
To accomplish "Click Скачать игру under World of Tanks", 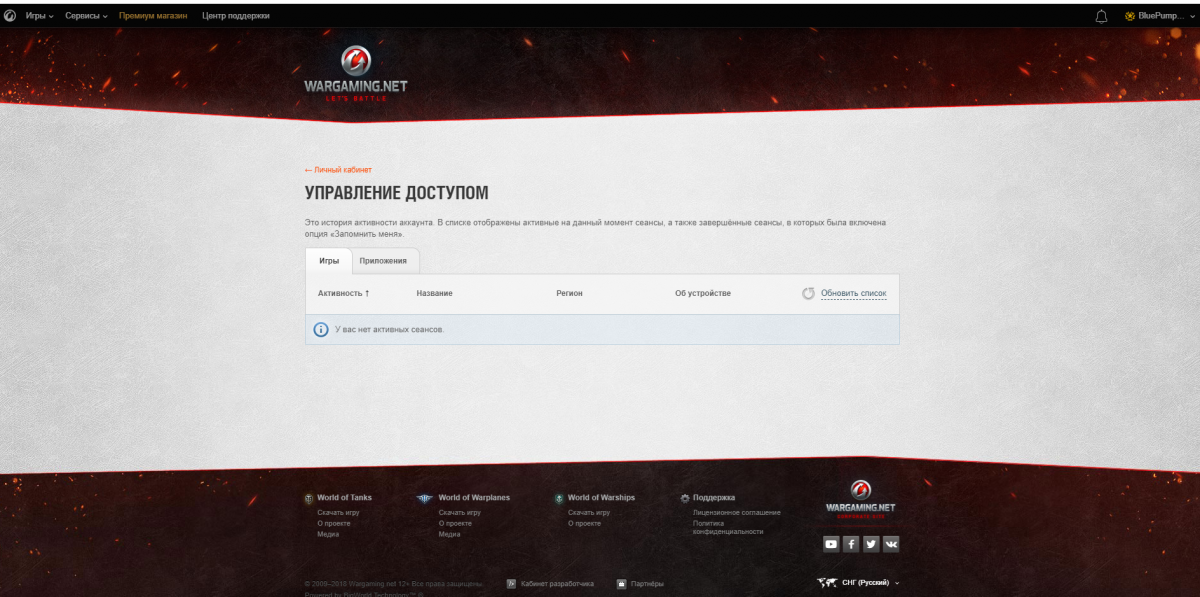I will (x=338, y=512).
